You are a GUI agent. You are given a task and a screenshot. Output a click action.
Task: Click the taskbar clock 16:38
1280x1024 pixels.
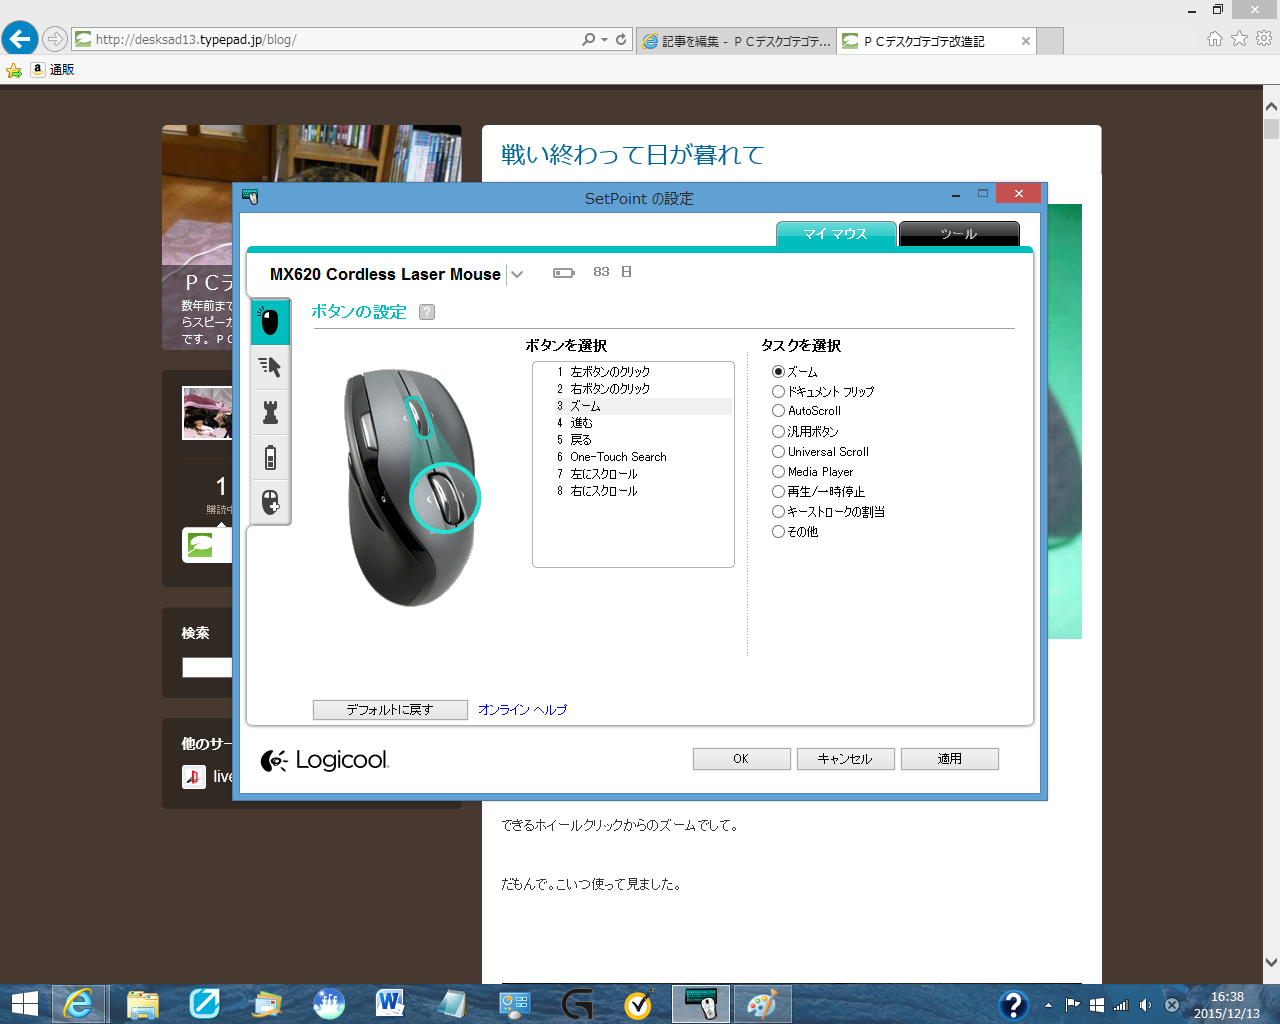point(1227,997)
